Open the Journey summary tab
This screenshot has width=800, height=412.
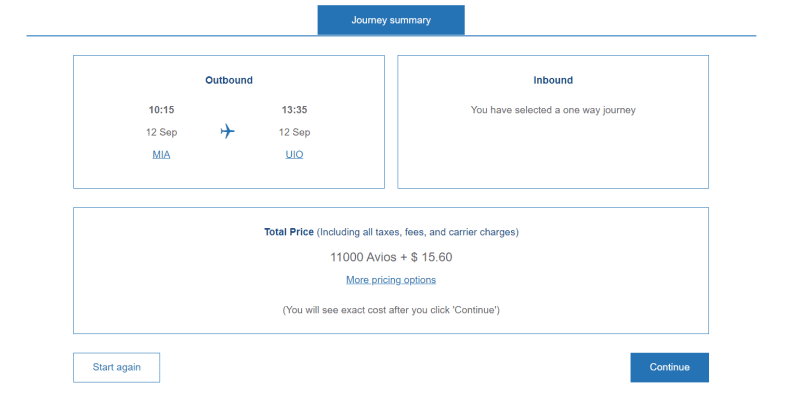point(391,20)
